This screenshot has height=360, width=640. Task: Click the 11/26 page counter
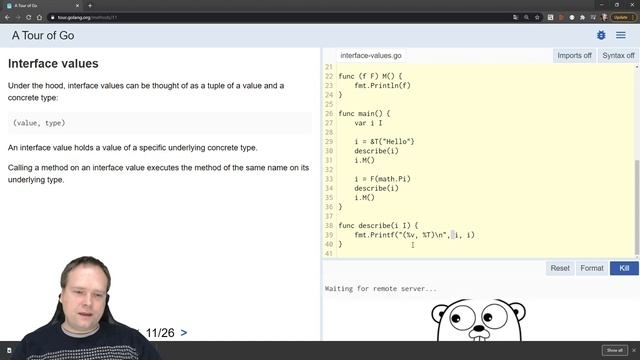(x=160, y=333)
